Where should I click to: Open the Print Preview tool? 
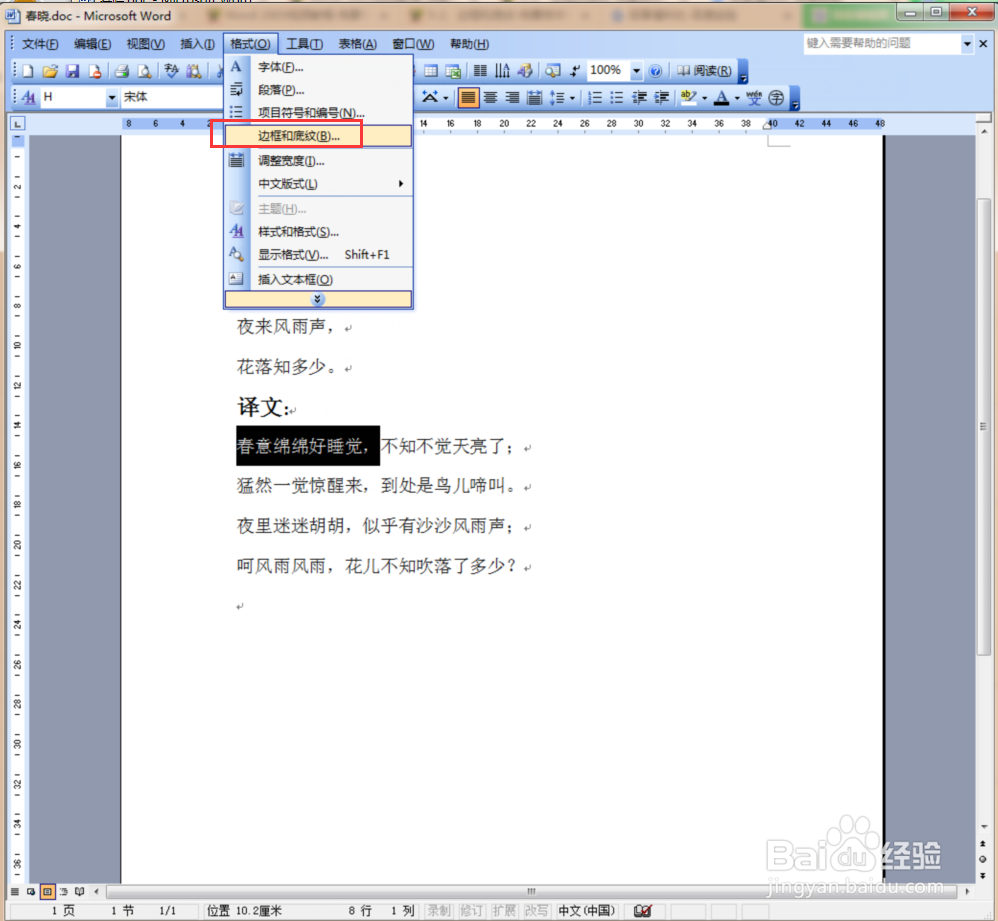142,70
